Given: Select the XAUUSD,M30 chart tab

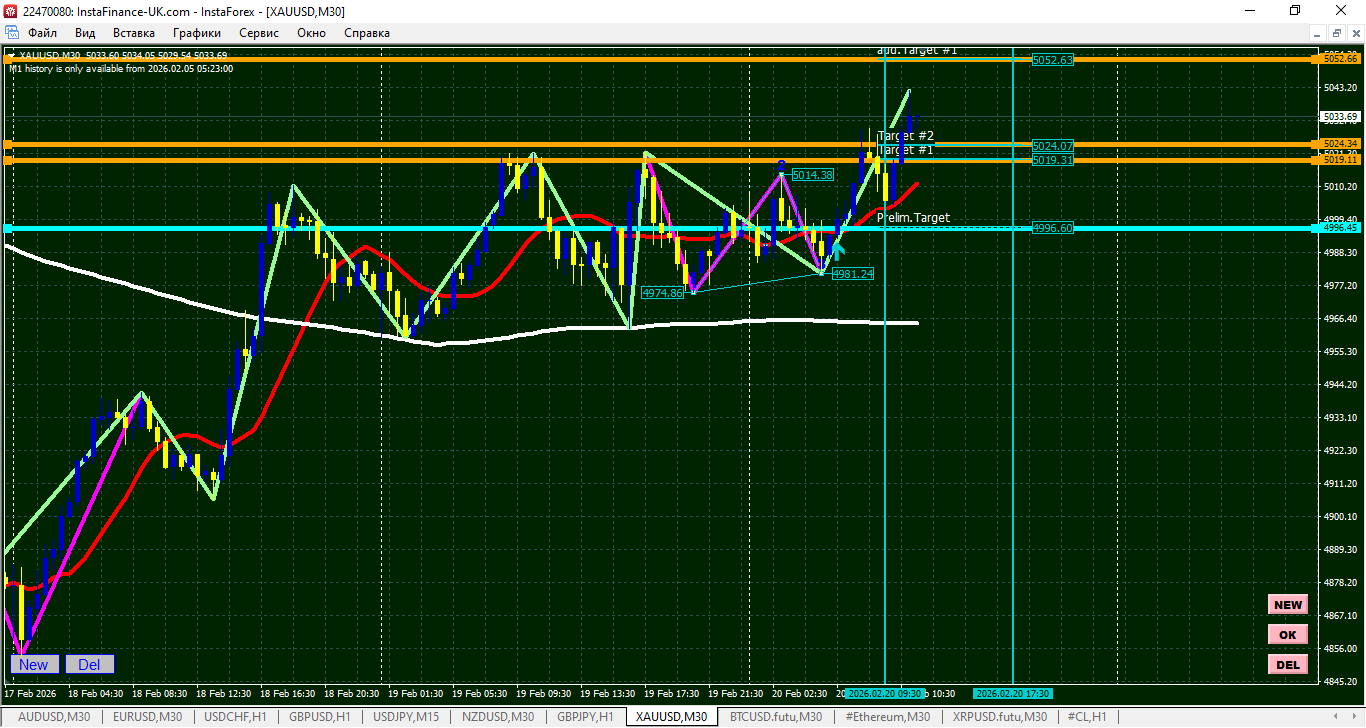Looking at the screenshot, I should pos(672,717).
